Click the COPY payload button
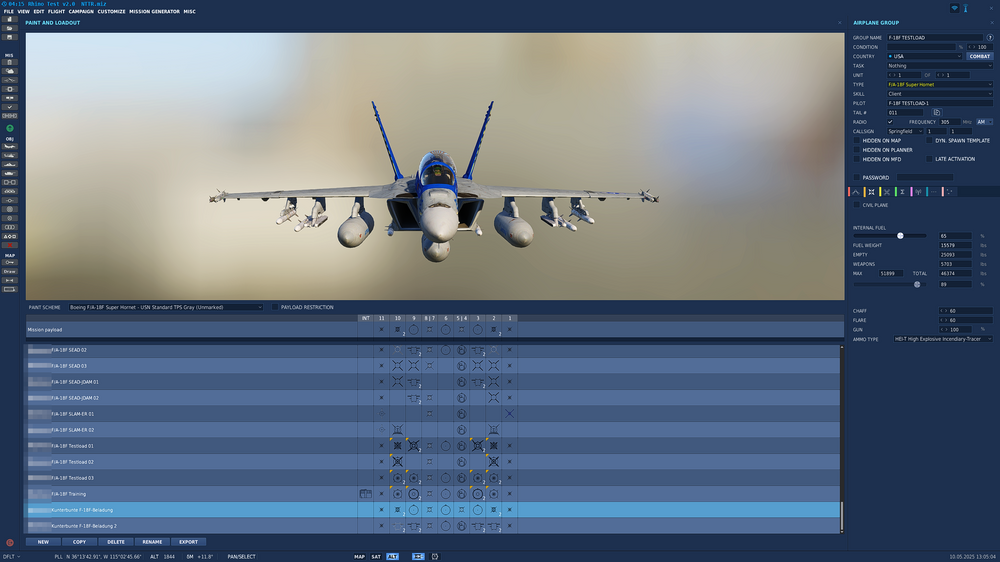The image size is (1000, 562). pyautogui.click(x=79, y=542)
